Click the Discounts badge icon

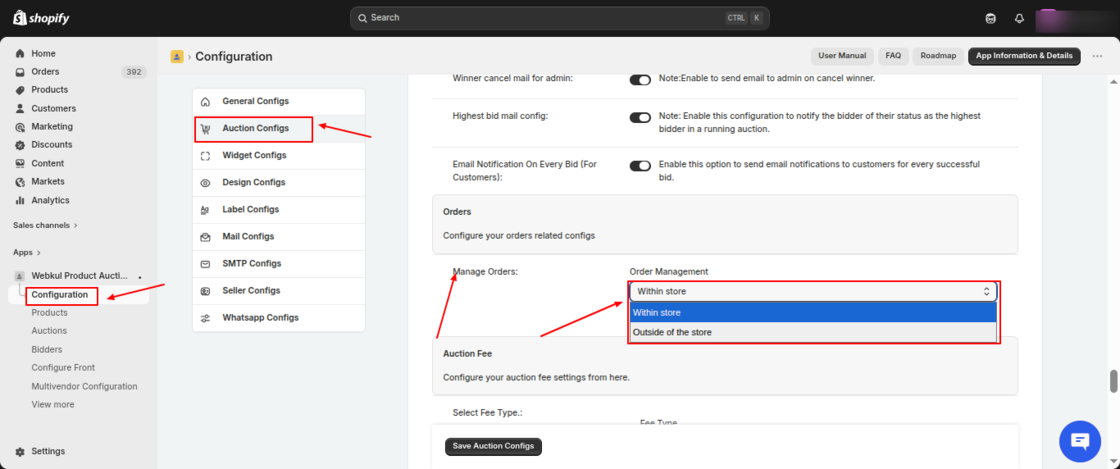(20, 145)
